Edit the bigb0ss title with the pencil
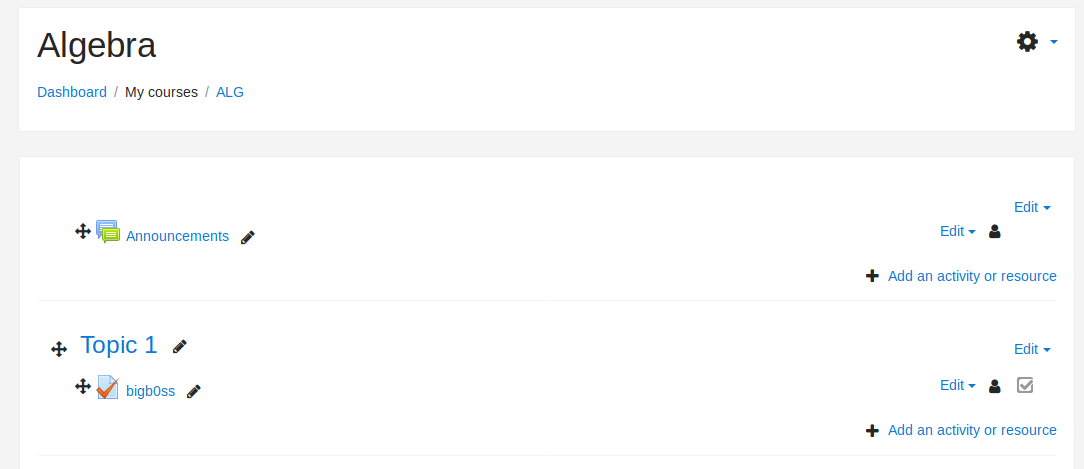 point(194,391)
